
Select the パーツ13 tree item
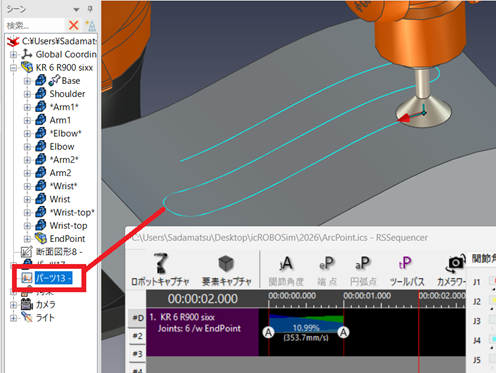click(53, 278)
